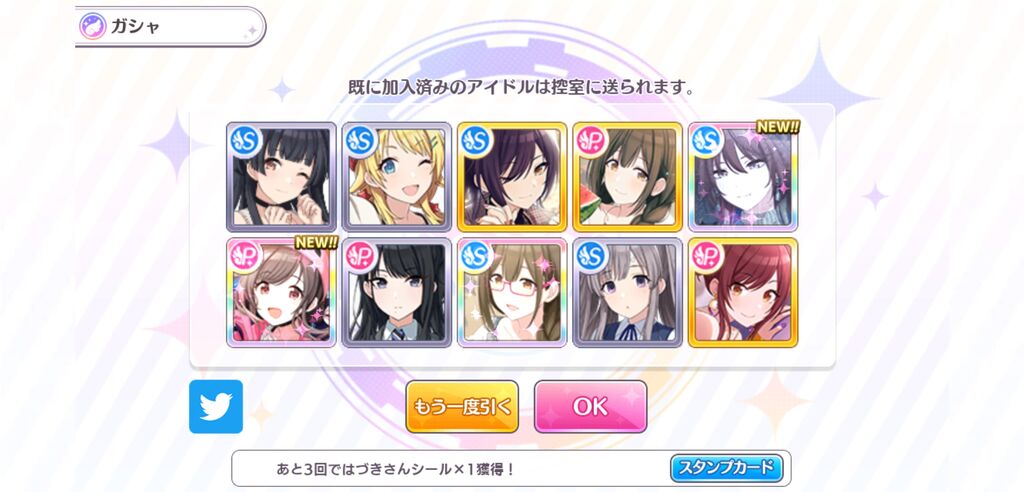Select the NEW sparkling dark-haired idol card
The image size is (1024, 492).
tap(743, 176)
